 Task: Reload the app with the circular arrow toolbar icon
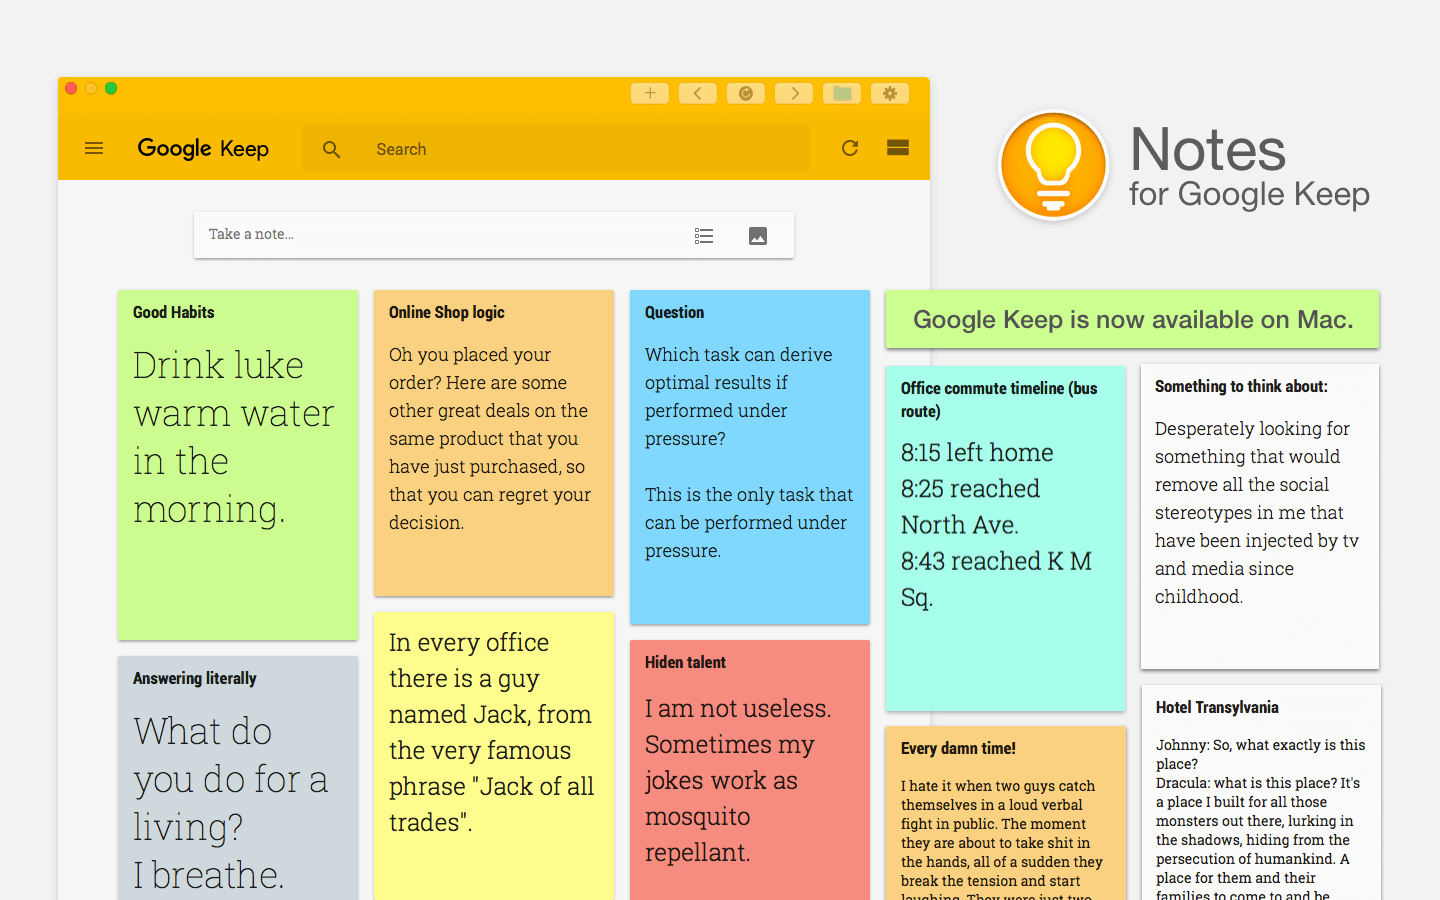point(745,92)
